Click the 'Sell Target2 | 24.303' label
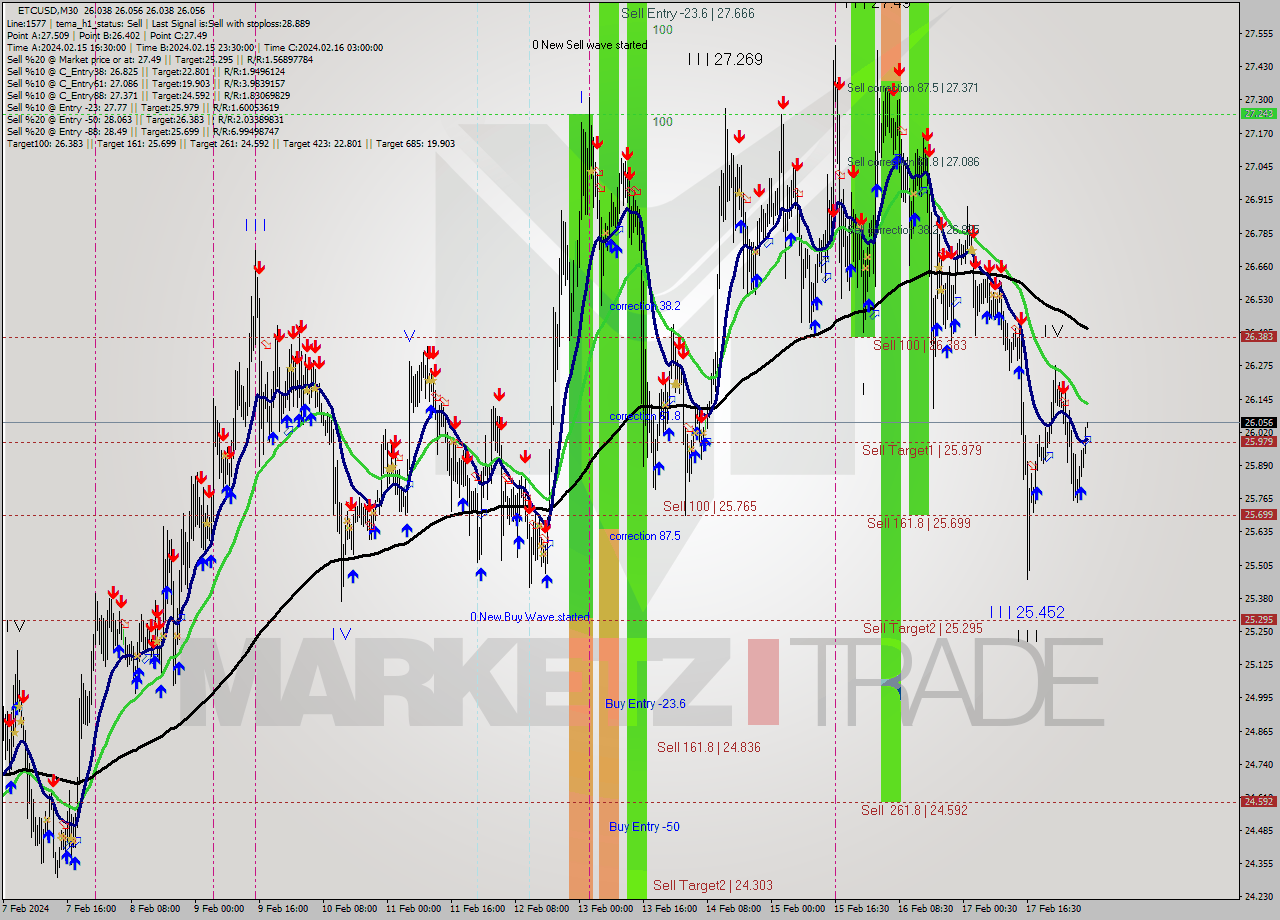This screenshot has height=920, width=1280. pos(713,885)
